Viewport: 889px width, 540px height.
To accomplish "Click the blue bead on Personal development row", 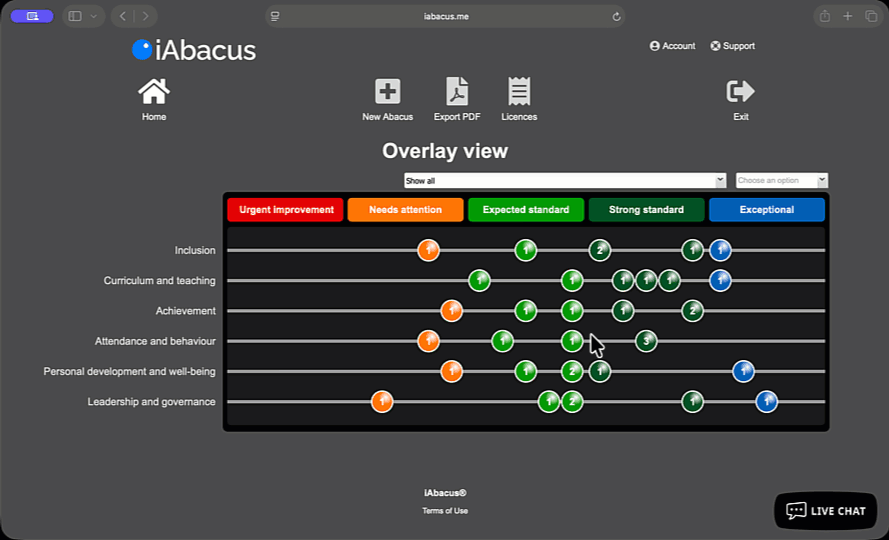I will 743,372.
